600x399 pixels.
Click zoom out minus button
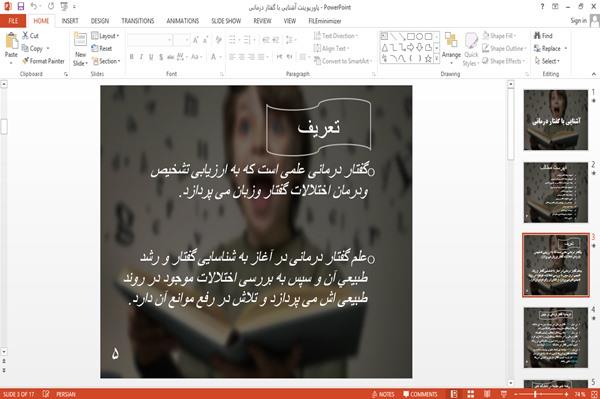pos(516,394)
